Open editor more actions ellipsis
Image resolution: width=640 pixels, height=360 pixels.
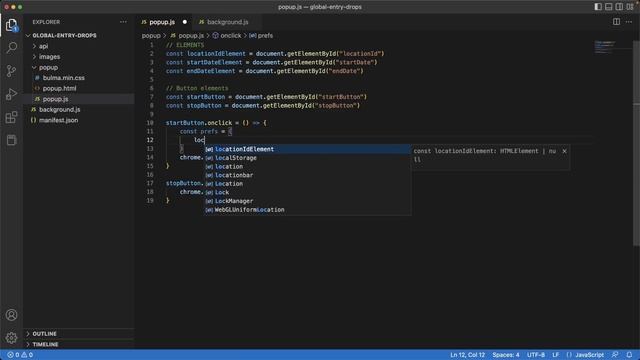[x=629, y=22]
